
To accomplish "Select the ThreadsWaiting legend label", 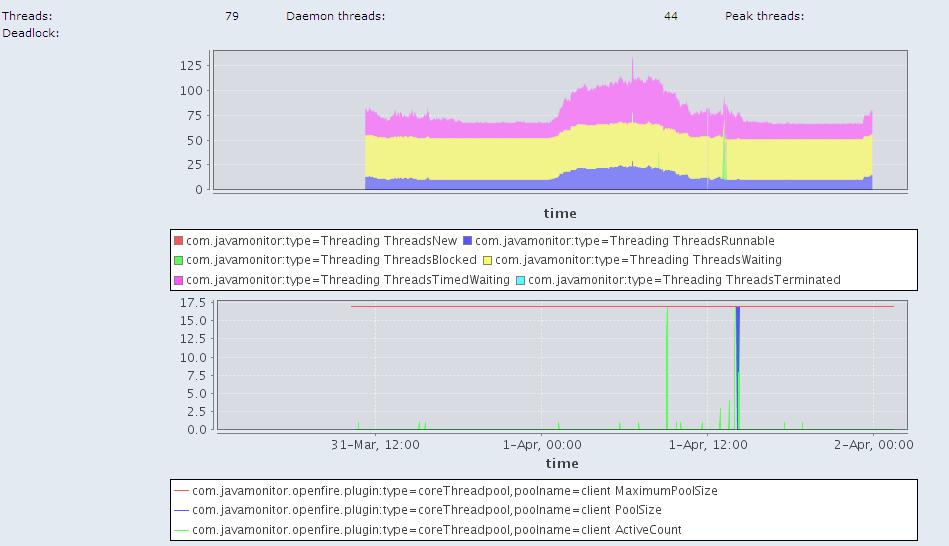I will tap(638, 260).
